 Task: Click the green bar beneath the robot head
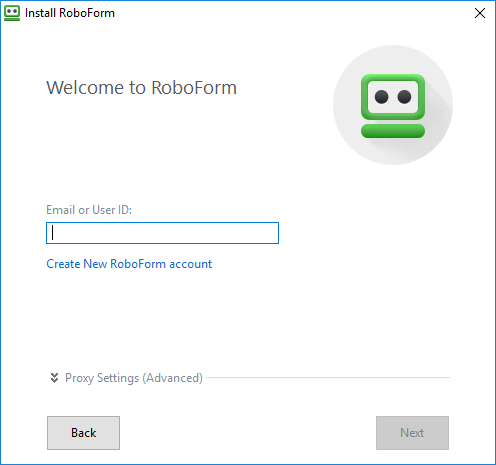[393, 131]
